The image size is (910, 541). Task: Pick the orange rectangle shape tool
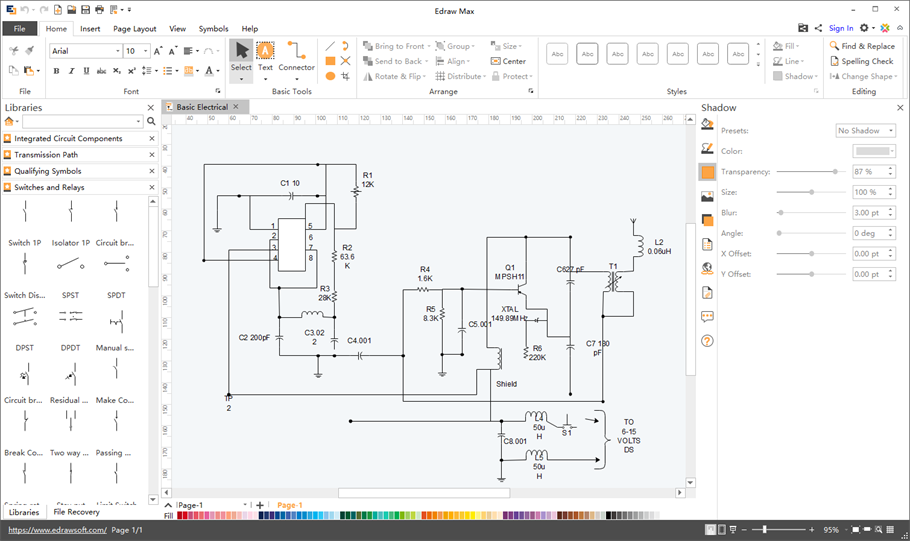[x=330, y=61]
